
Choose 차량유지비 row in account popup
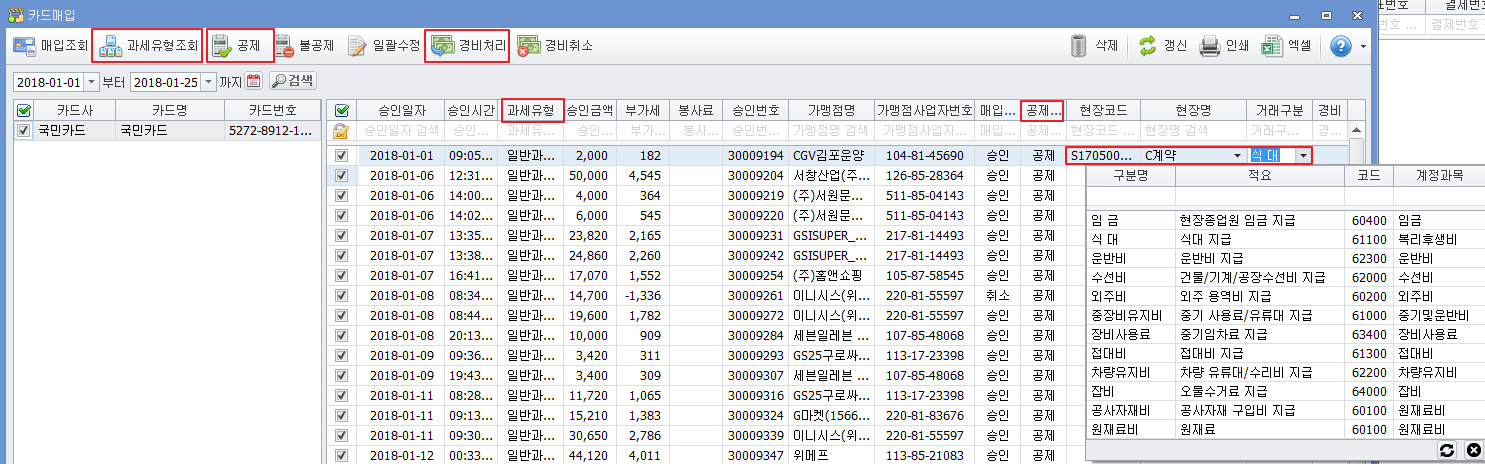point(1285,372)
